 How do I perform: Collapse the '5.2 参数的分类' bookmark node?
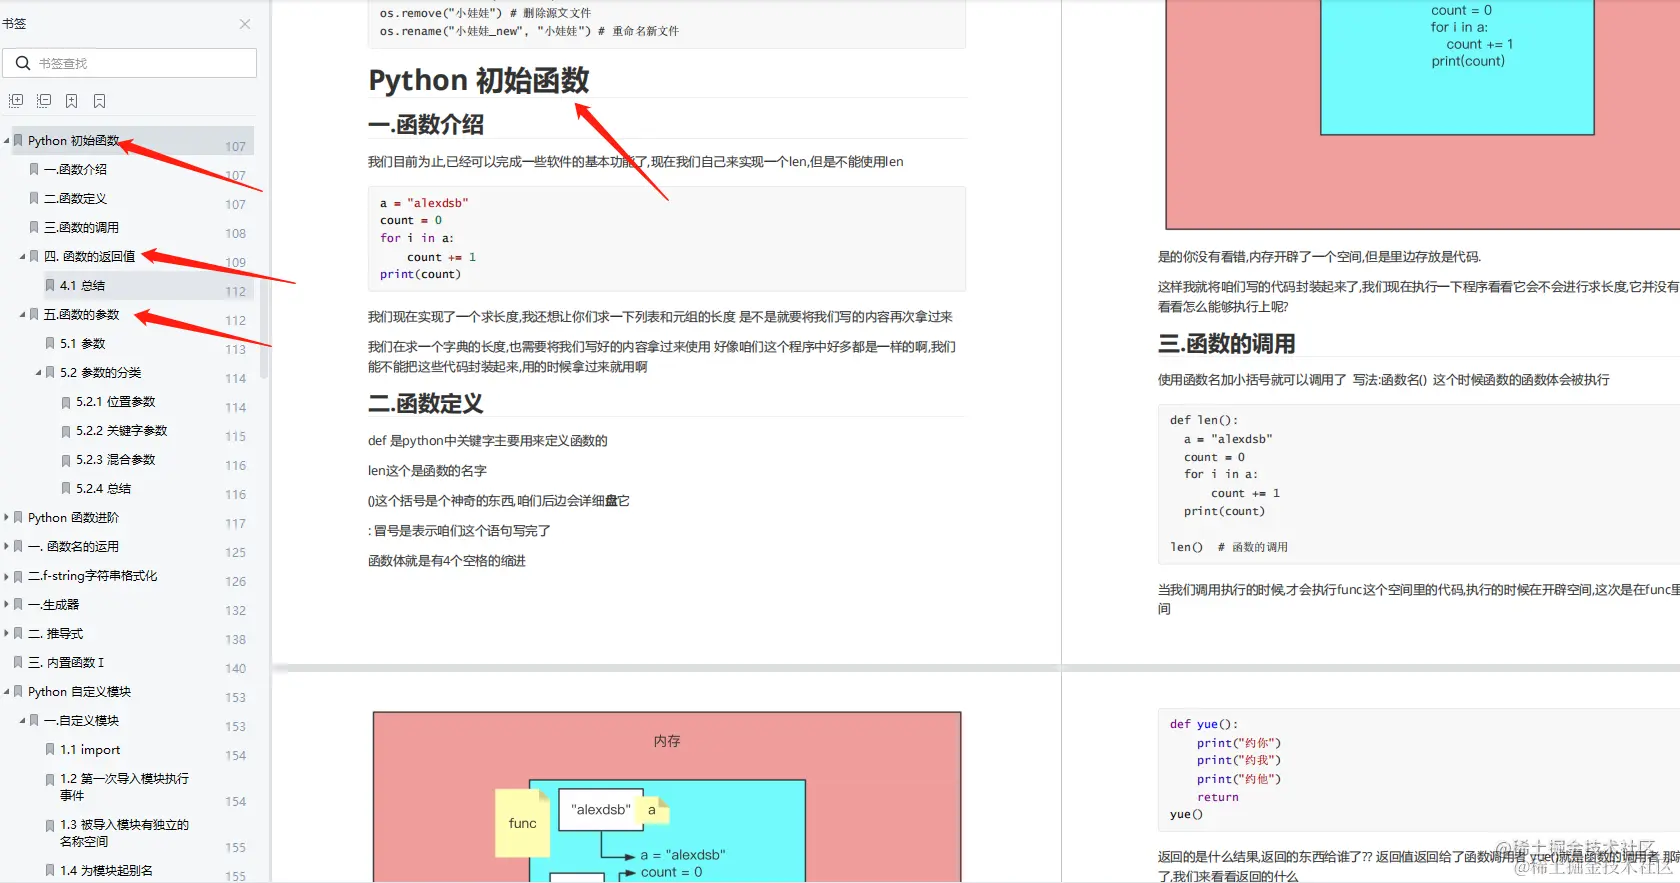[38, 373]
